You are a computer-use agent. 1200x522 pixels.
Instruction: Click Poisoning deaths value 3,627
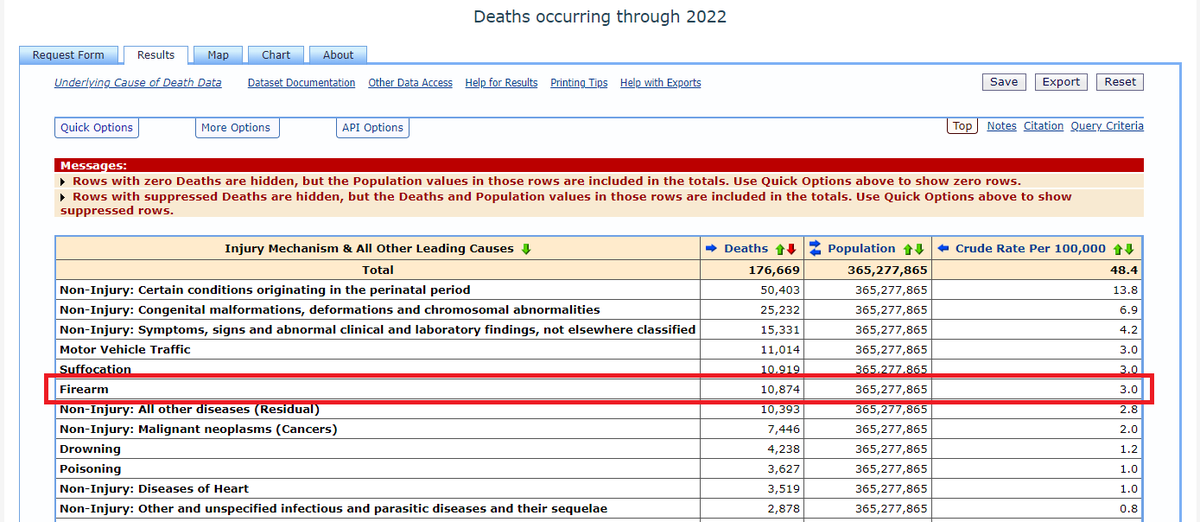783,469
